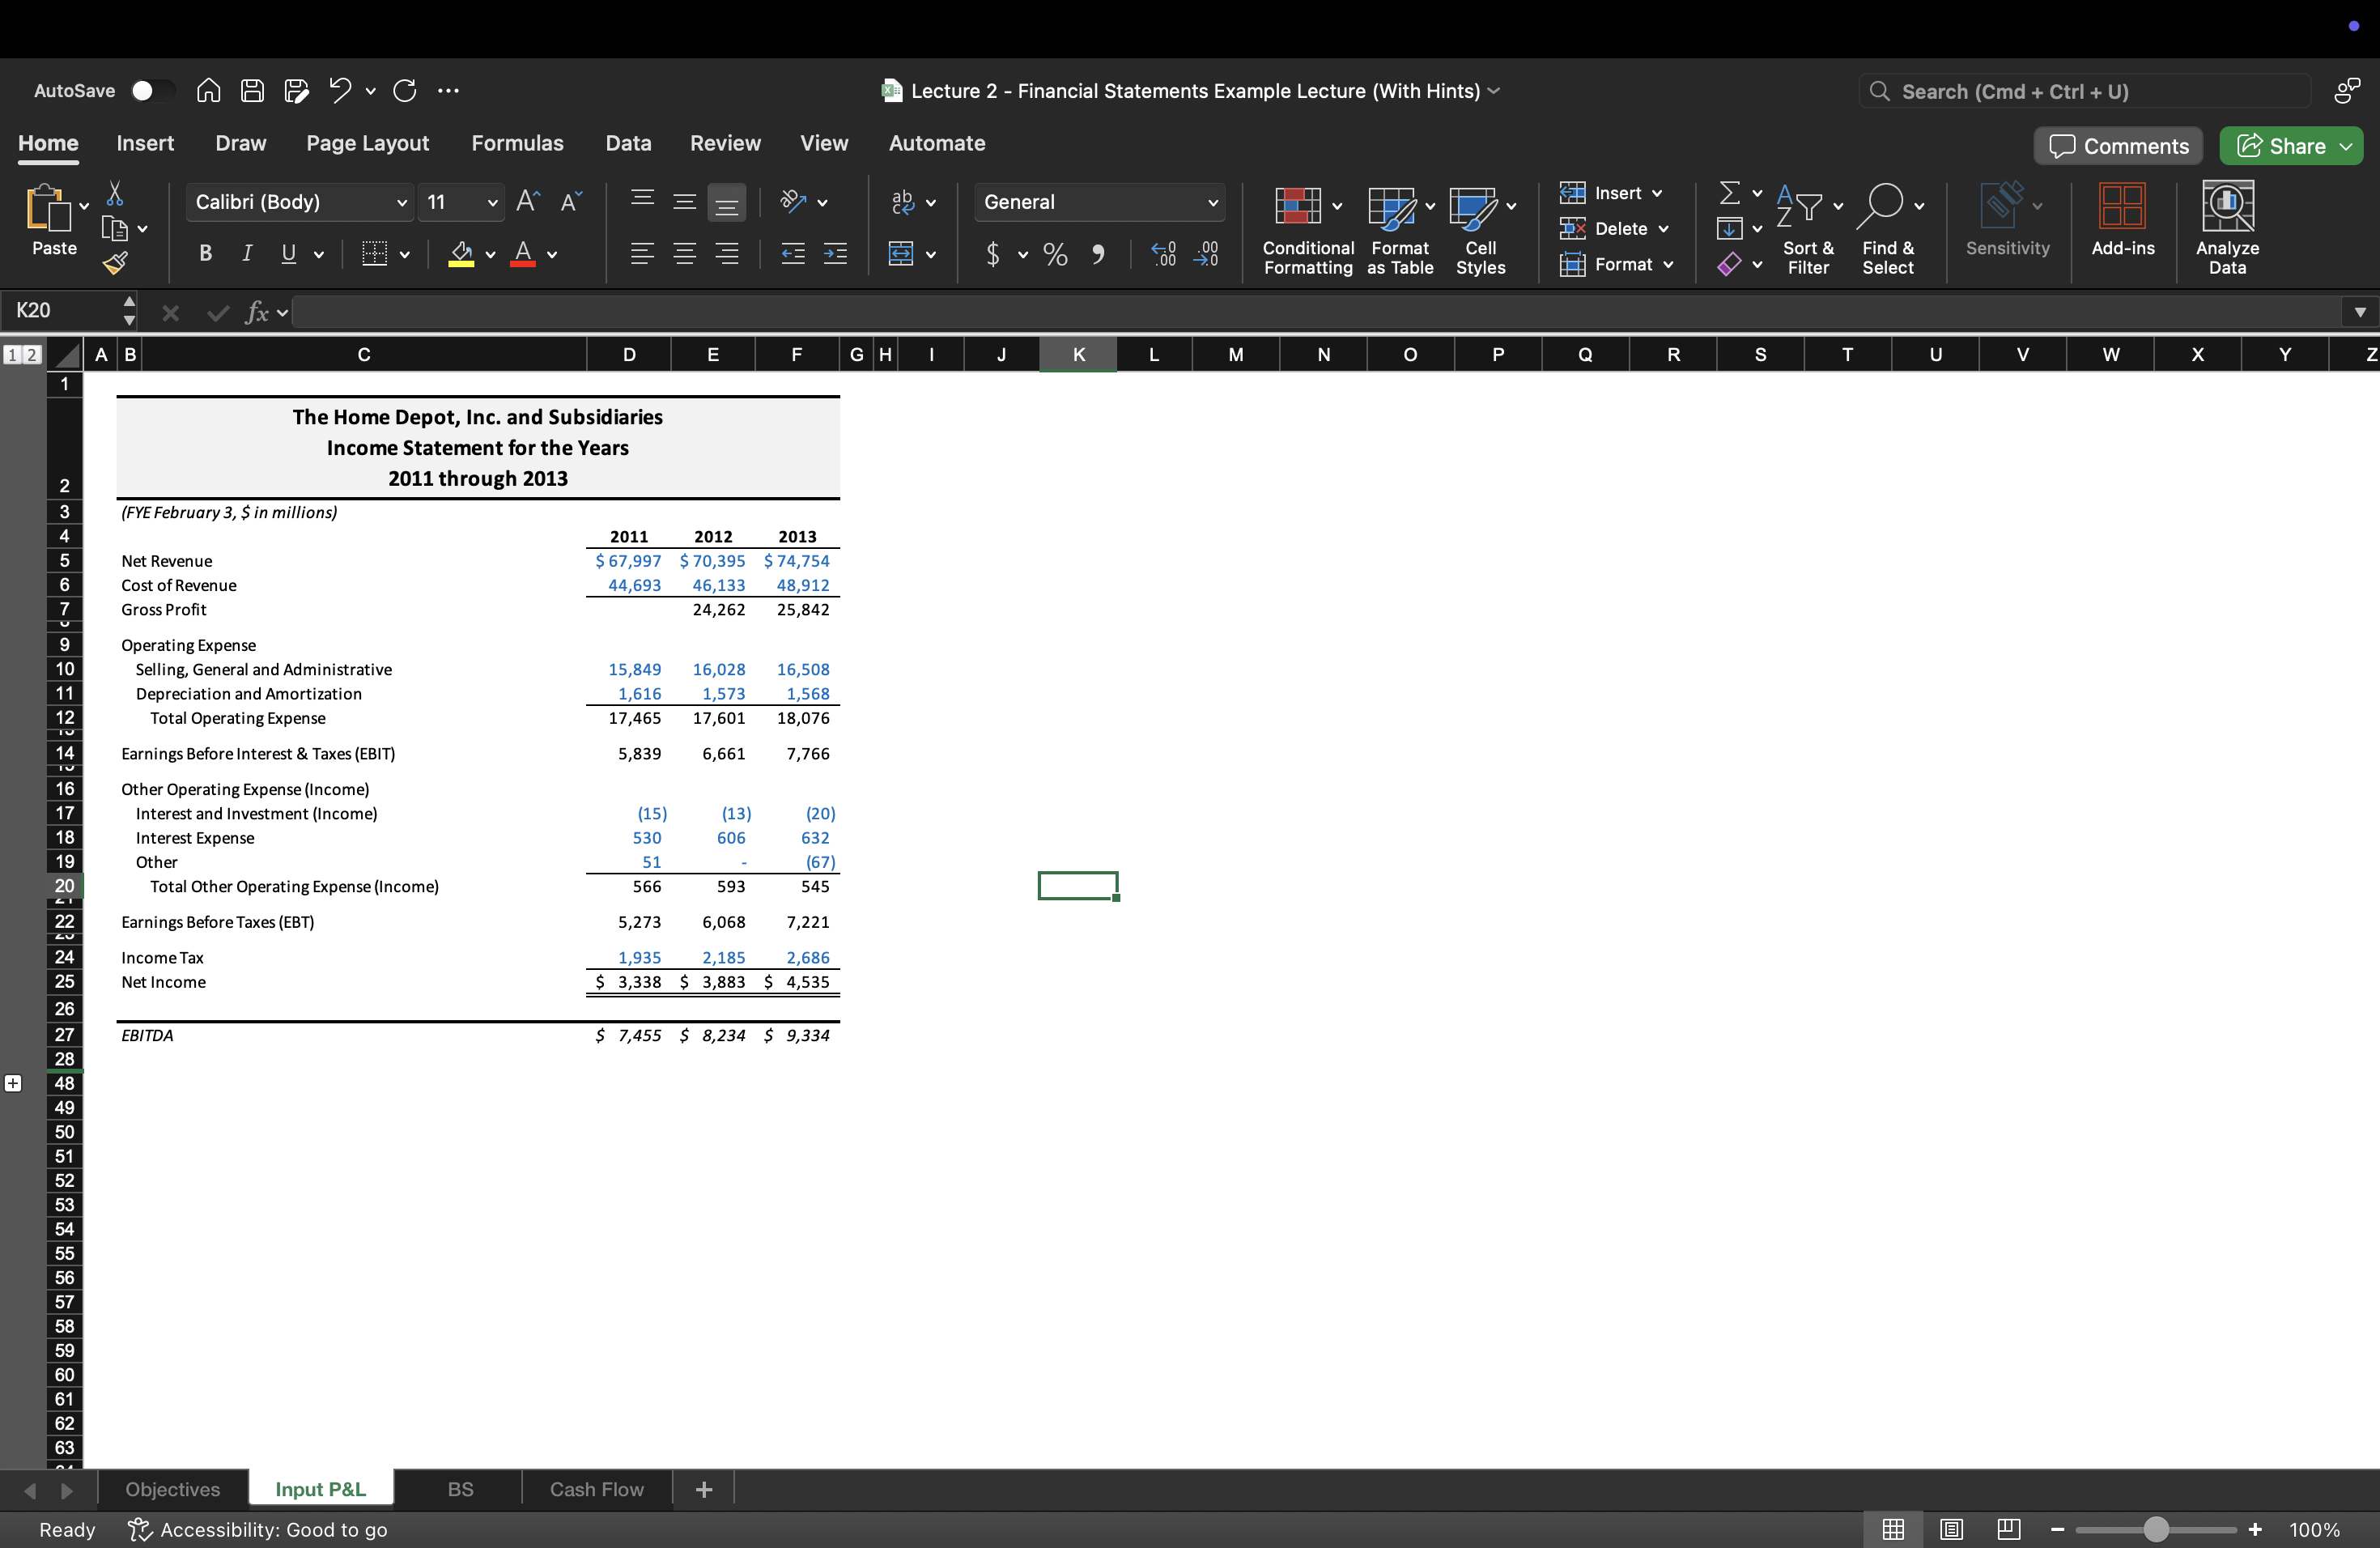Toggle bold formatting
This screenshot has width=2380, height=1548.
coord(205,254)
